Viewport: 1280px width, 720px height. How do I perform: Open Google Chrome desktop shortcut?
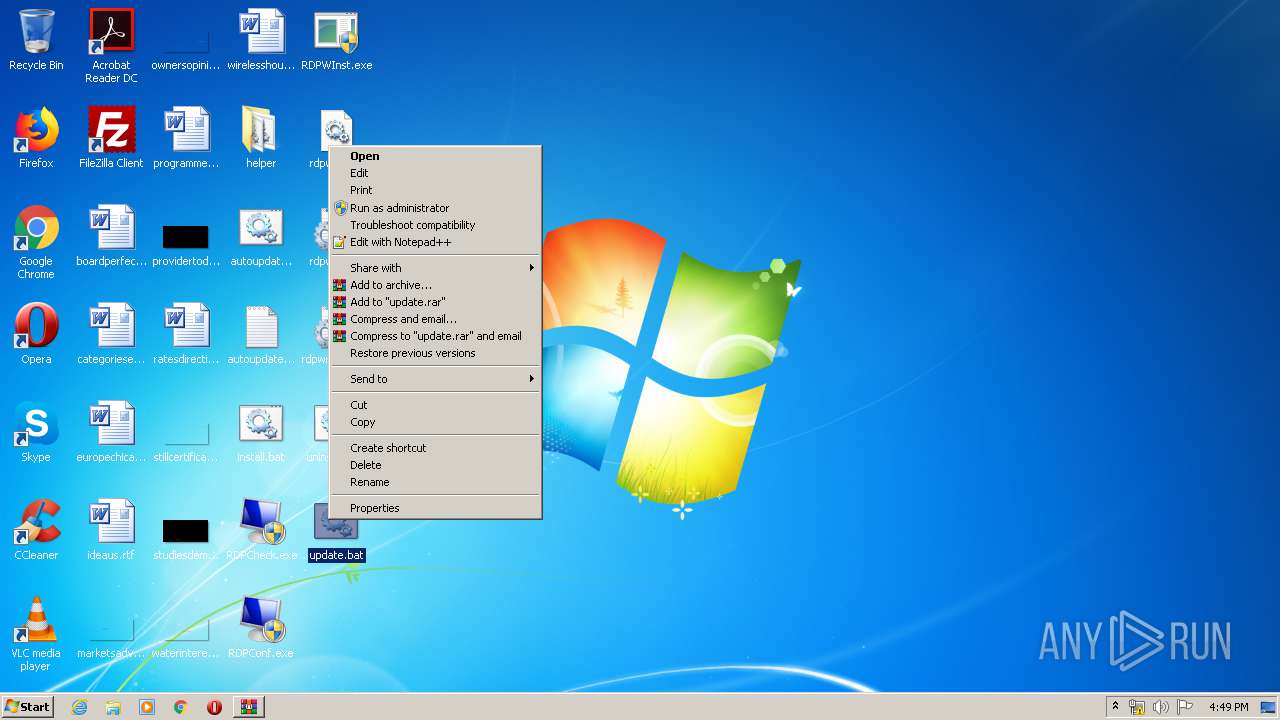click(x=36, y=242)
